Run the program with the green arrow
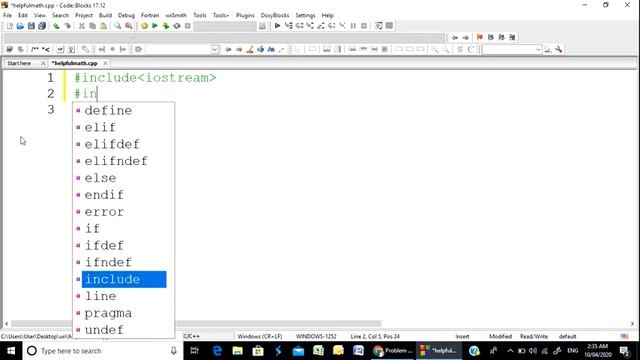The height and width of the screenshot is (360, 640). (155, 26)
